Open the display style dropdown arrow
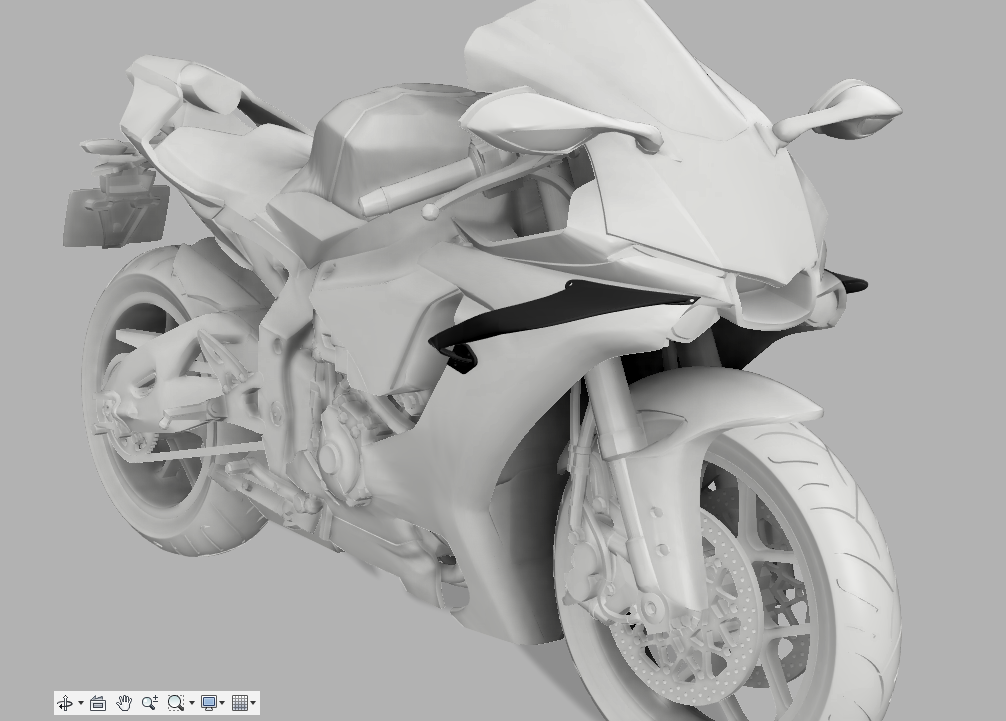Image resolution: width=1006 pixels, height=721 pixels. pyautogui.click(x=222, y=703)
